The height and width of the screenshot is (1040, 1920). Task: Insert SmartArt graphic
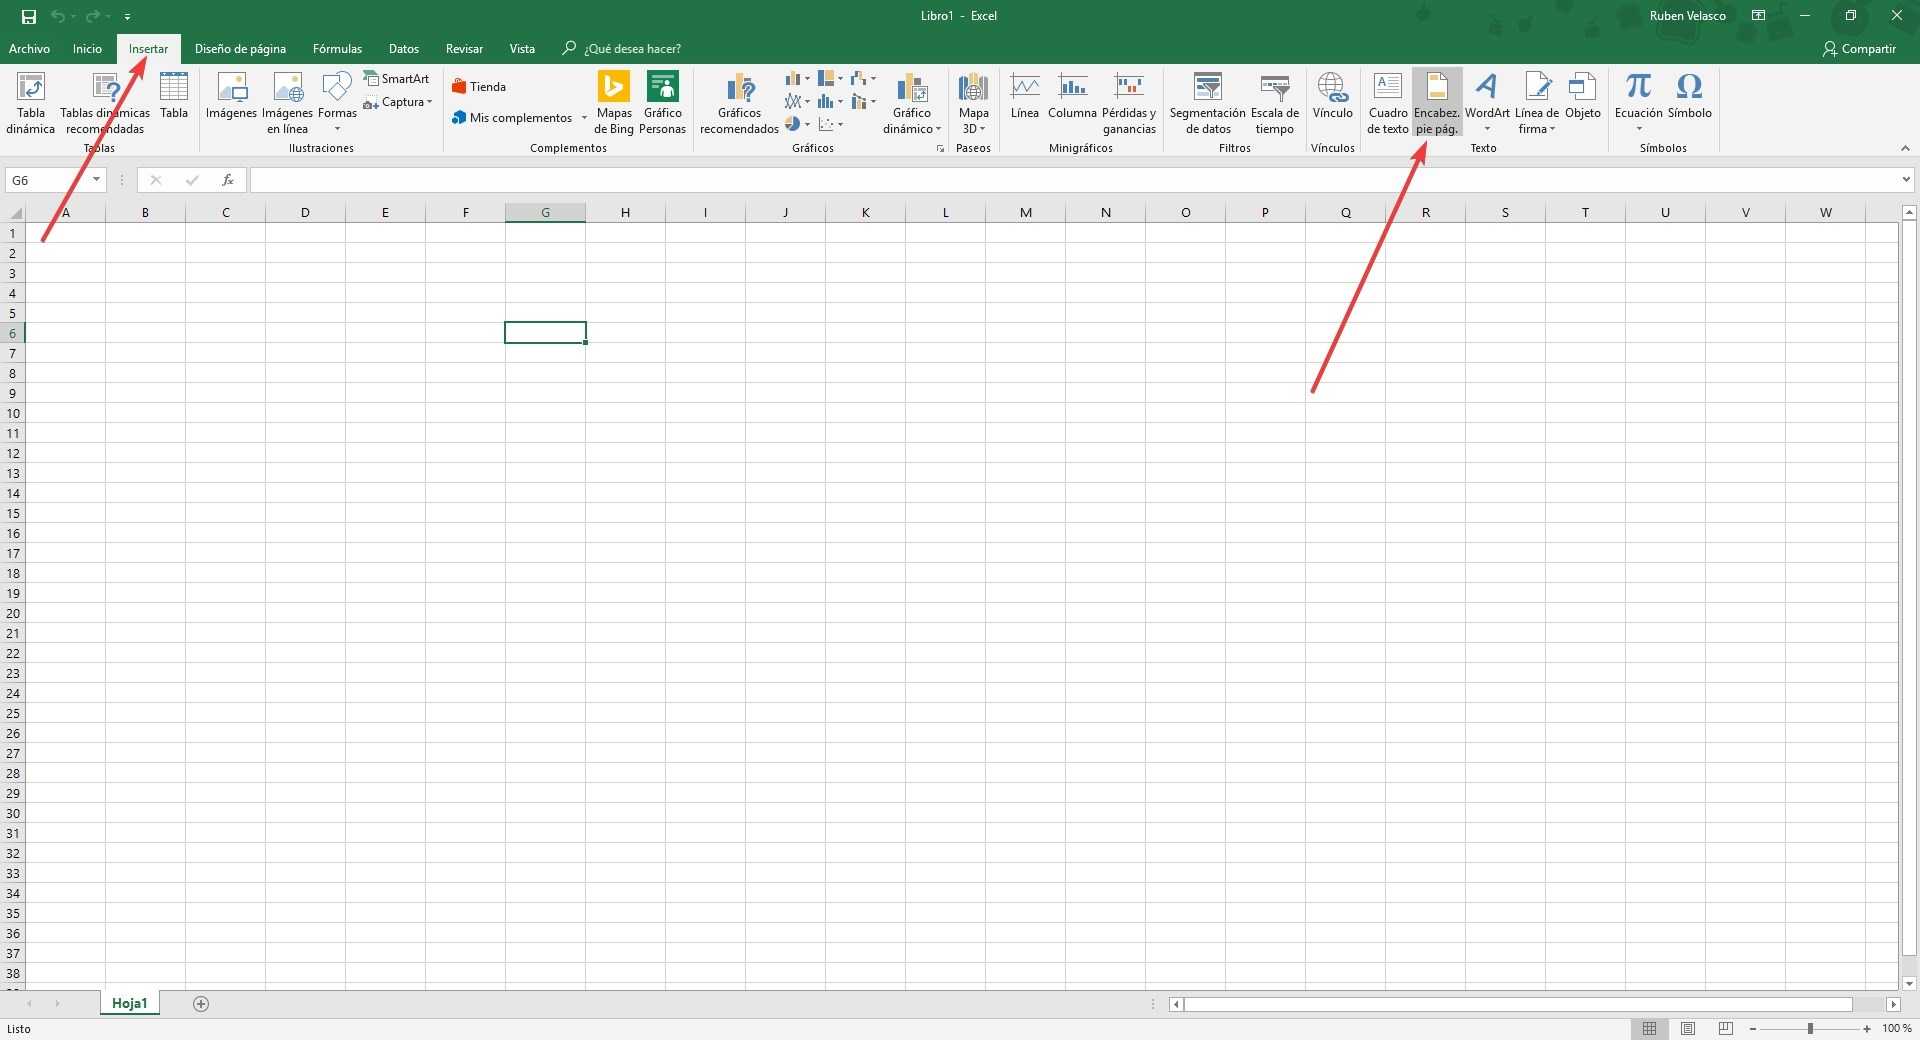tap(396, 78)
